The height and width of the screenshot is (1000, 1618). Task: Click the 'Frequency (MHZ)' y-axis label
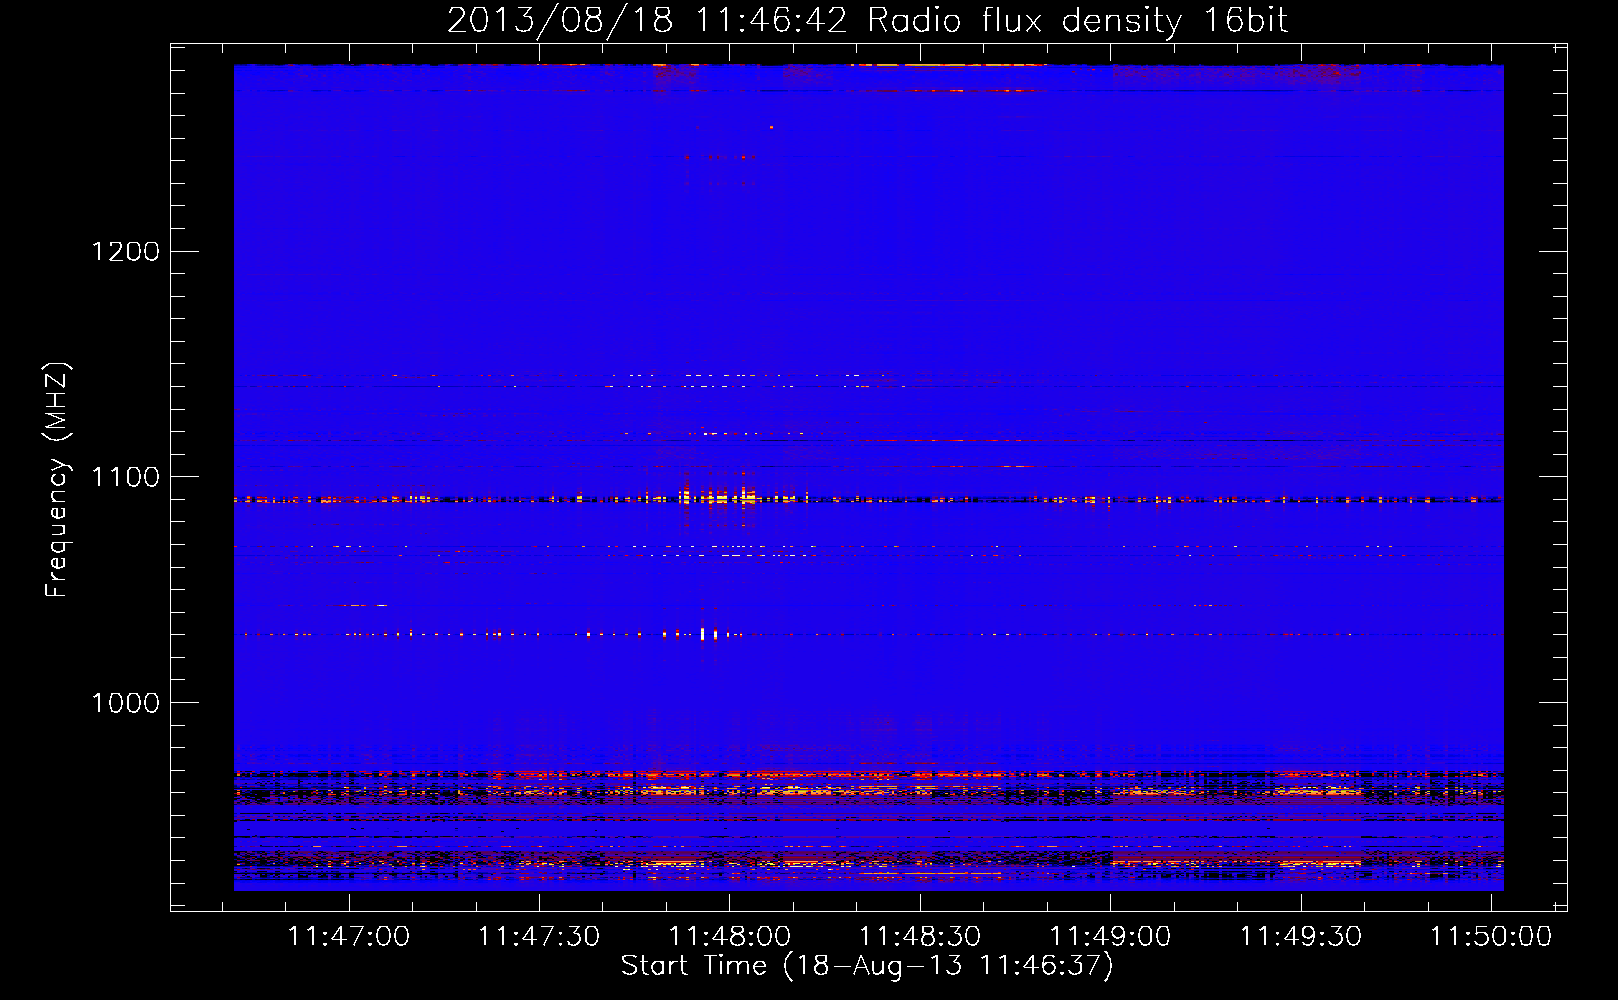coord(57,480)
